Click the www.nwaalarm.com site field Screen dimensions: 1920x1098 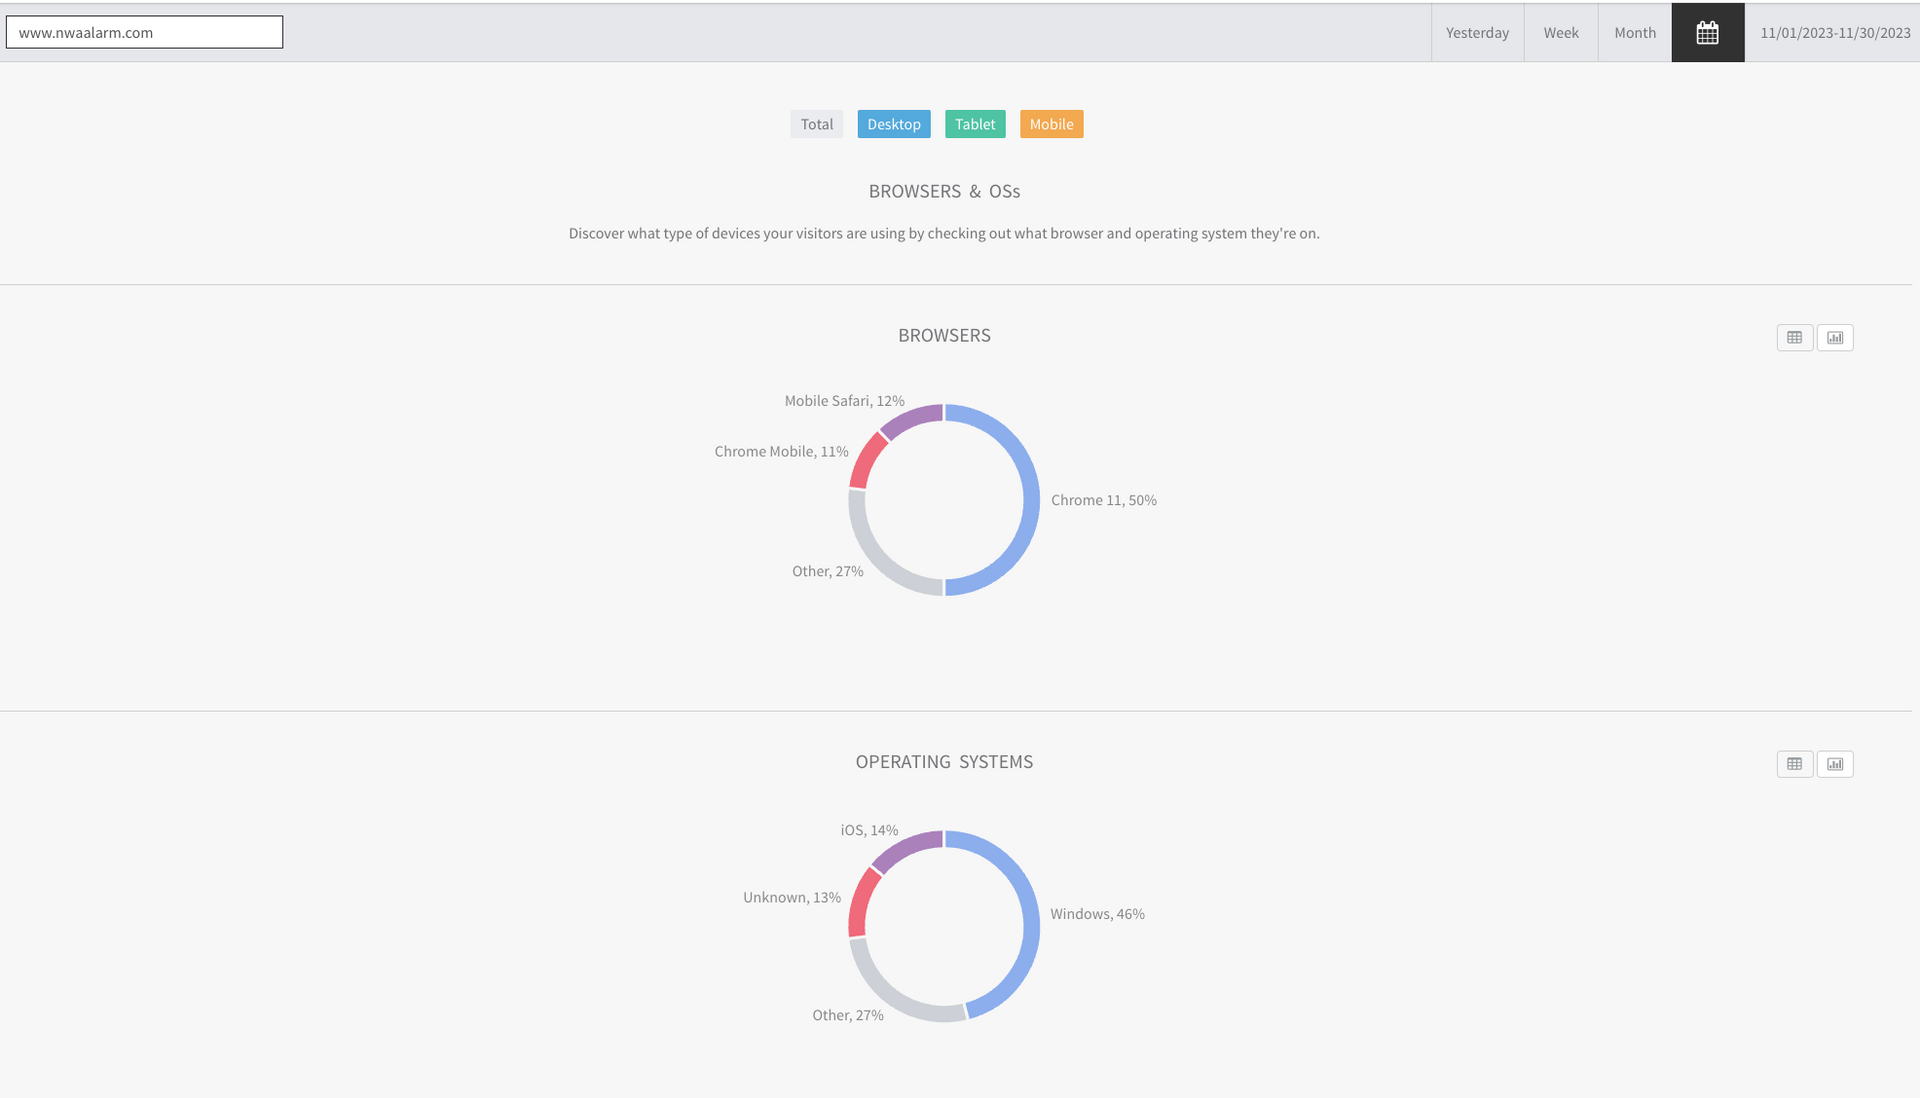pyautogui.click(x=144, y=32)
